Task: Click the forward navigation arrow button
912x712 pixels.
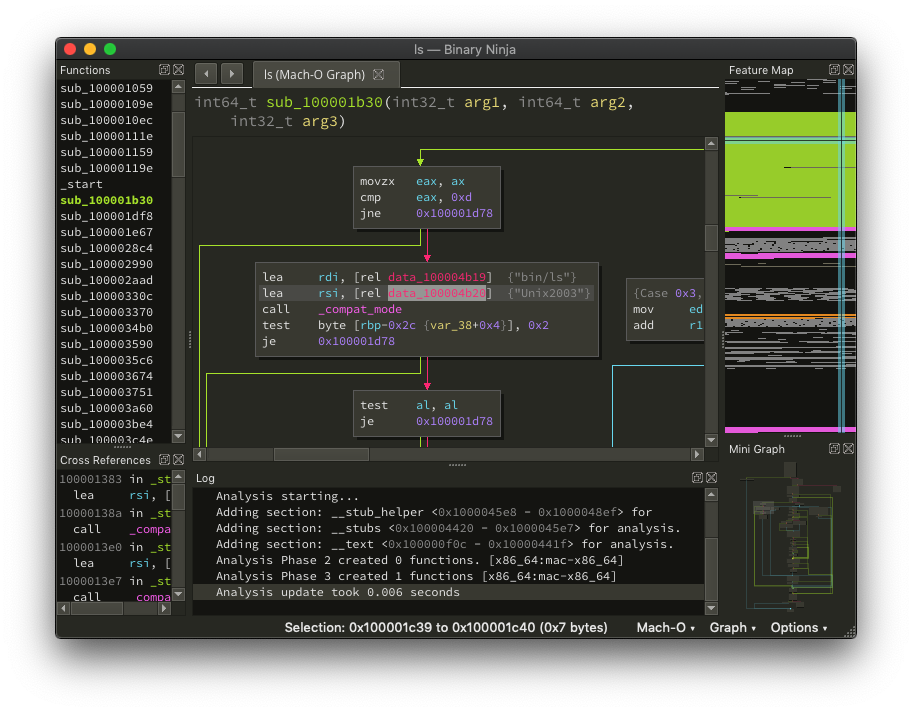Action: pos(231,74)
